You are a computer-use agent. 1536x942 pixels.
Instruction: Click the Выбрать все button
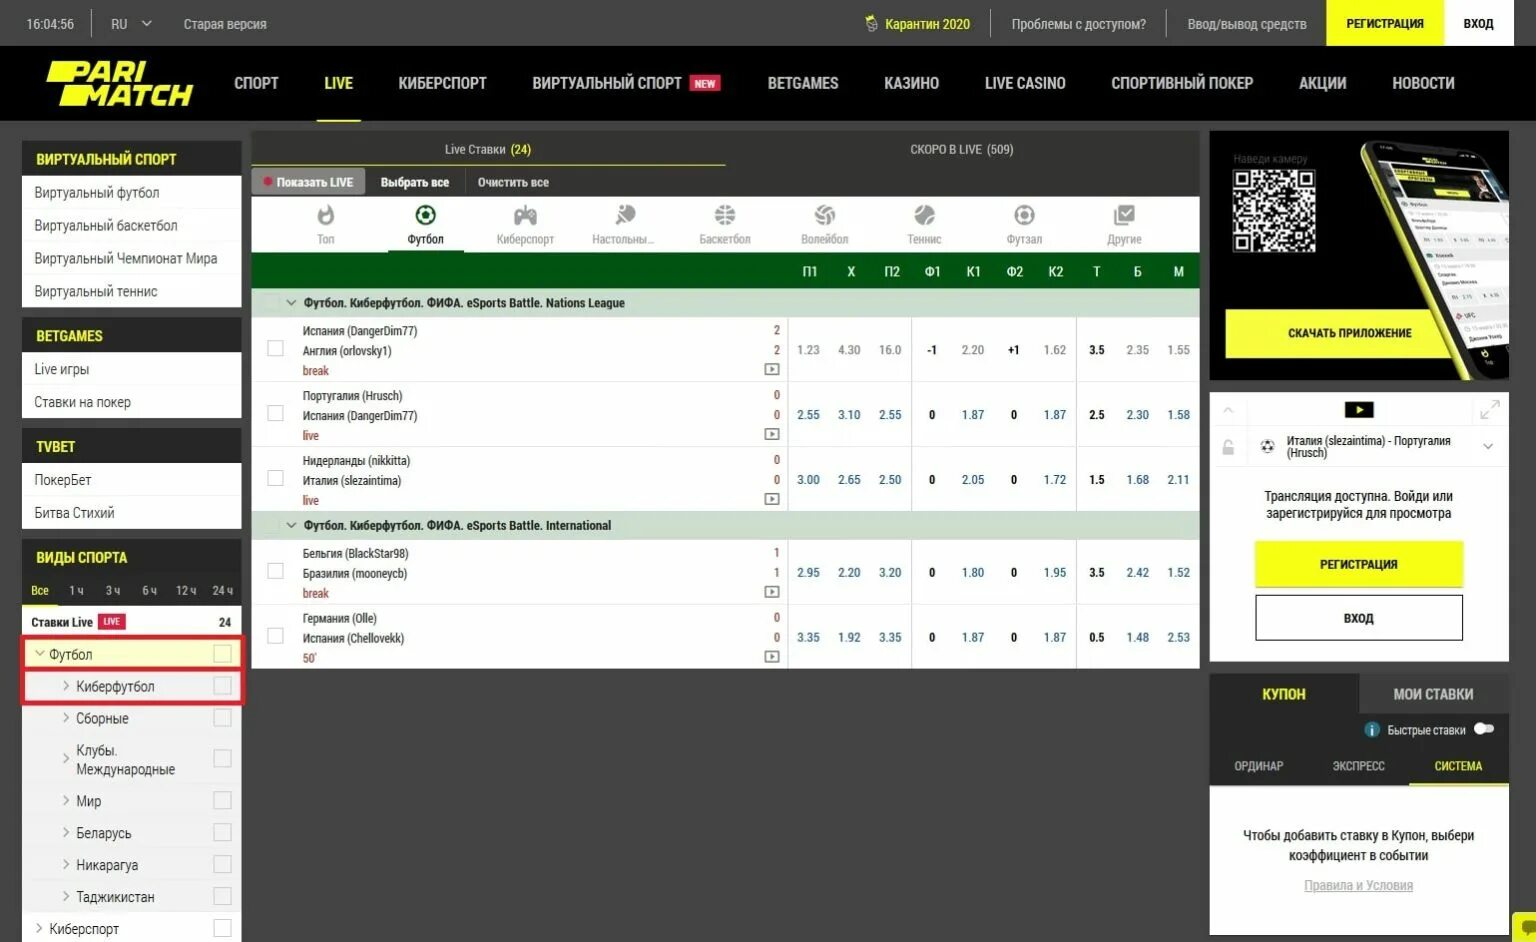[415, 182]
